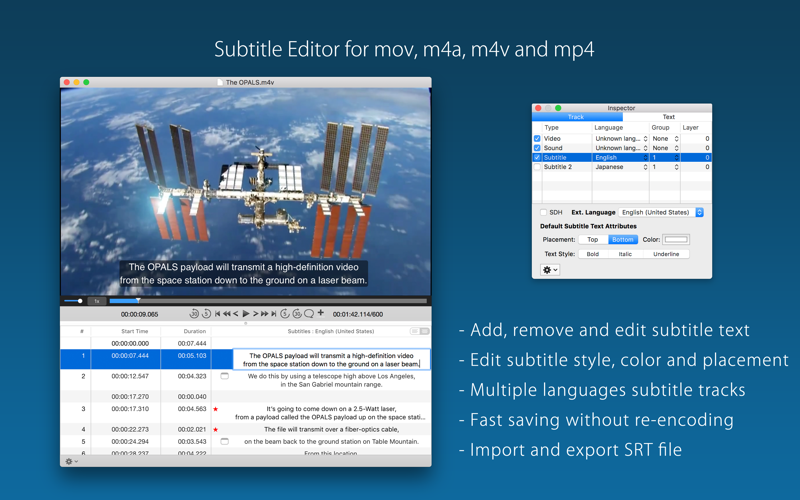800x500 pixels.
Task: Enable the Subtitle 2 track checkbox
Action: [537, 167]
